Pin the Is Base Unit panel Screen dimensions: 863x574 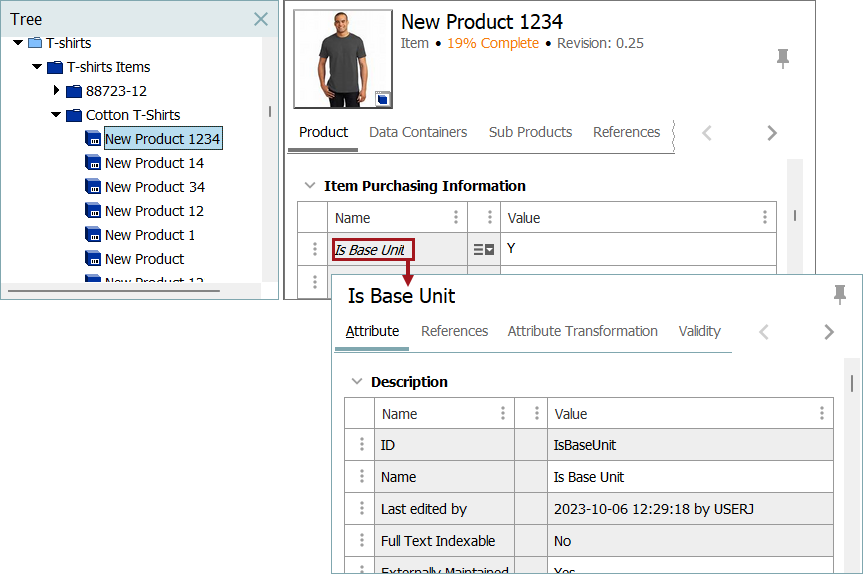pyautogui.click(x=840, y=294)
